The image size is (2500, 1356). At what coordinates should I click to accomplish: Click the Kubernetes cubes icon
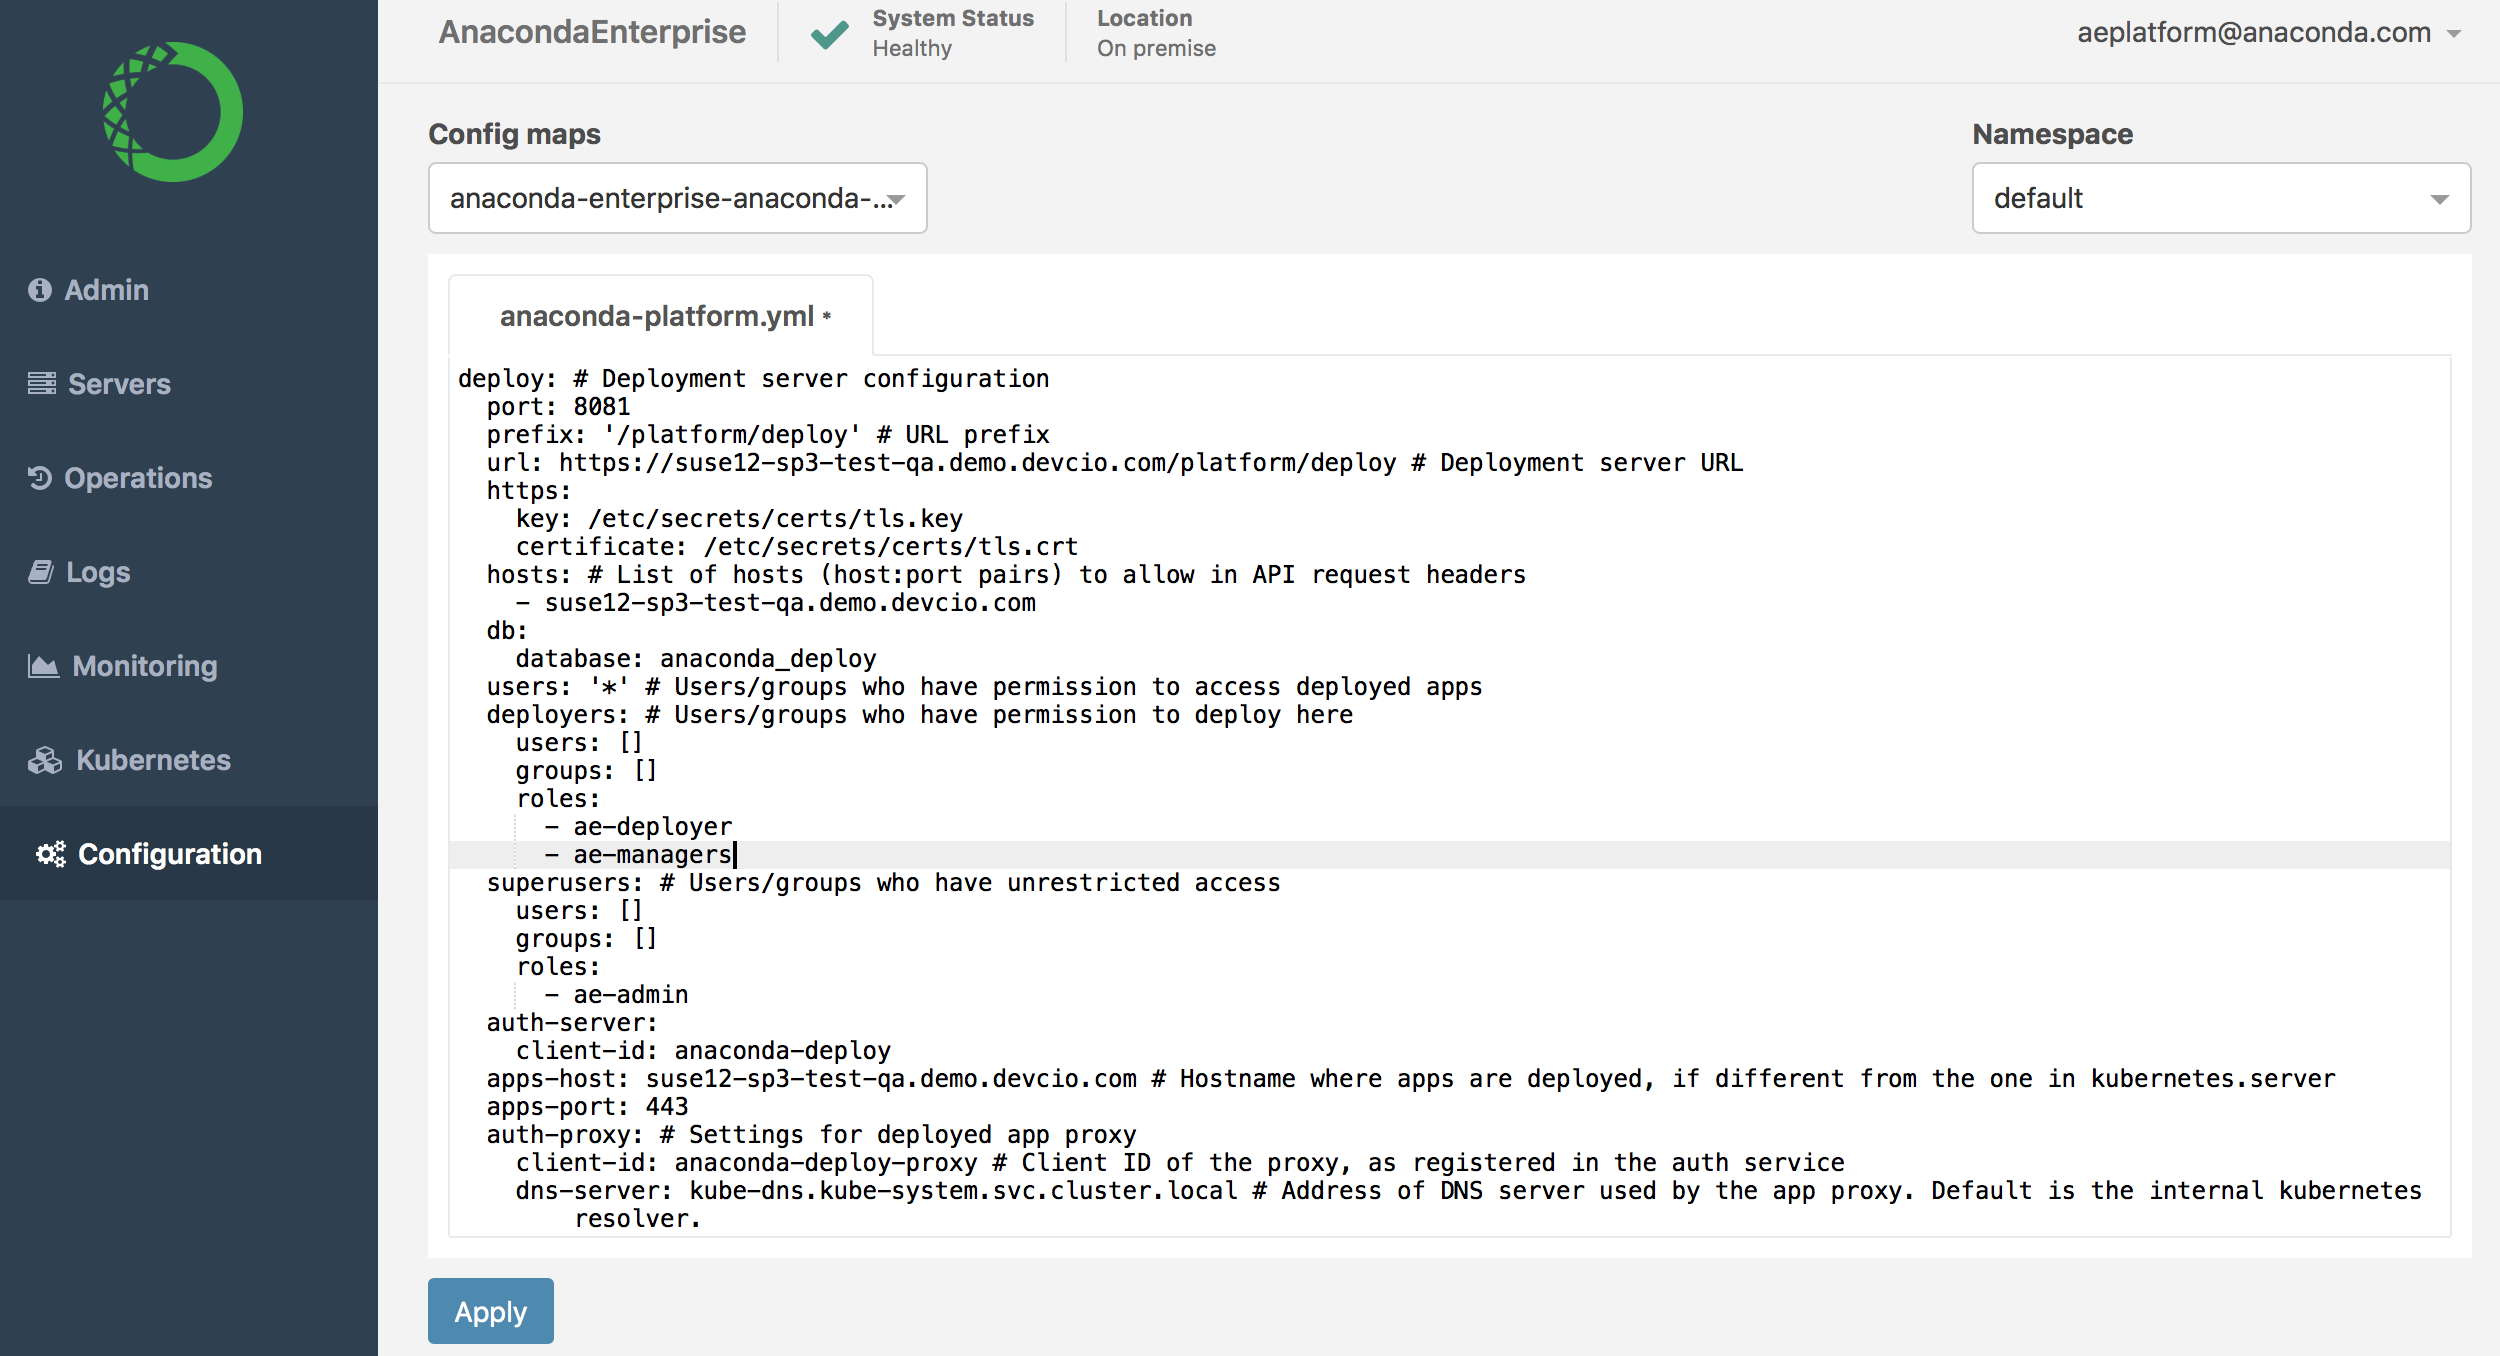coord(45,760)
